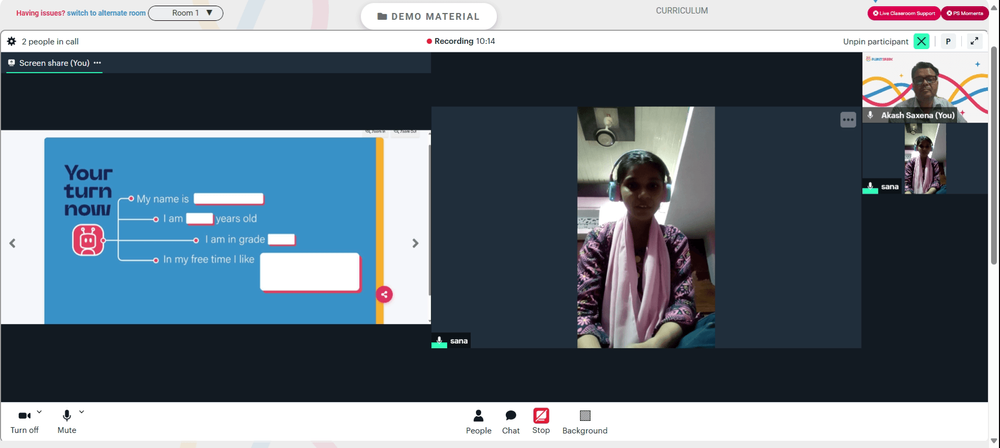1000x448 pixels.
Task: Open the Room 1 dropdown
Action: (186, 13)
